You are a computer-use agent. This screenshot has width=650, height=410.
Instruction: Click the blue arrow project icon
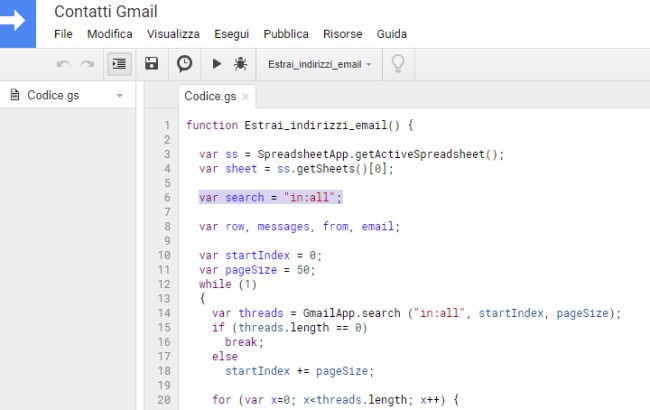17,23
